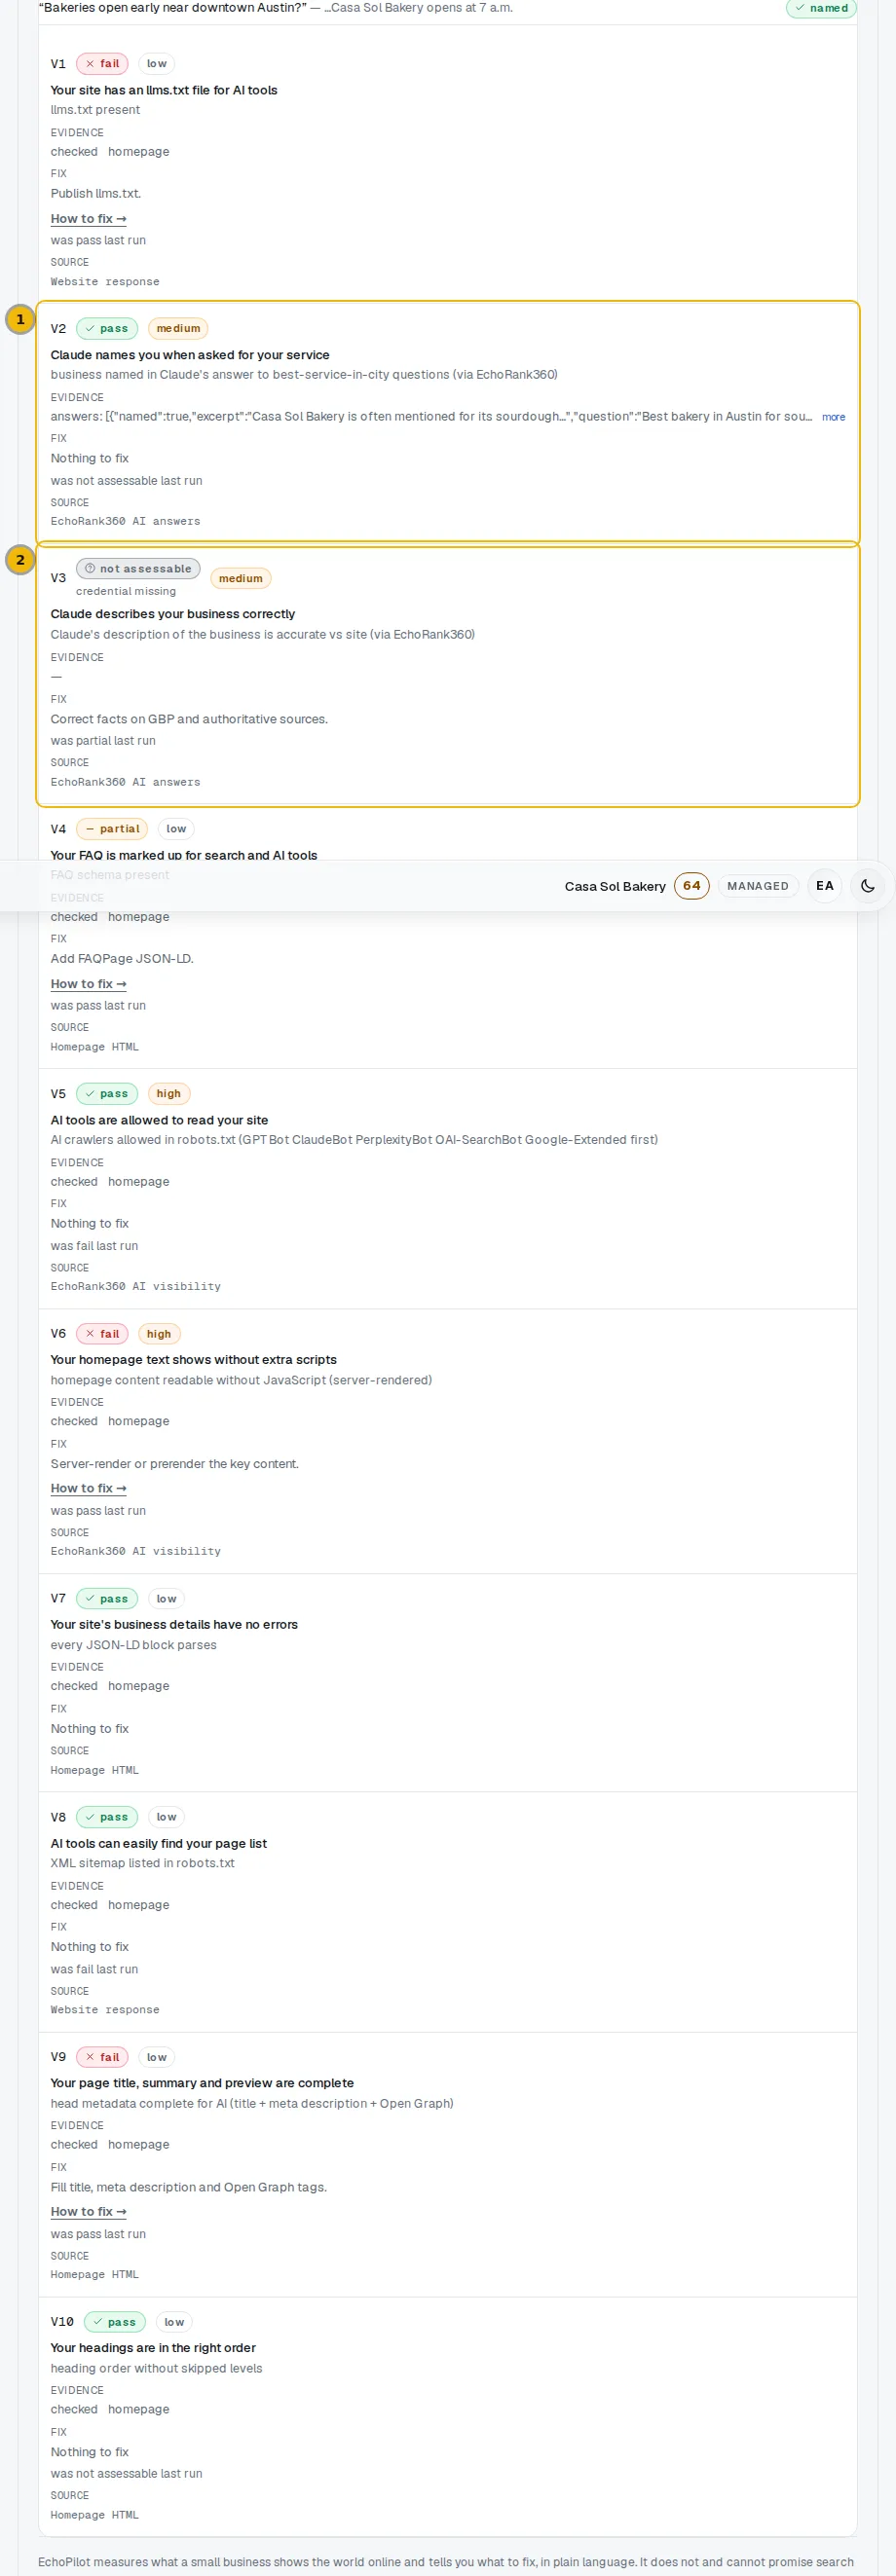Click the score badge showing 64
896x2576 pixels.
pos(691,886)
